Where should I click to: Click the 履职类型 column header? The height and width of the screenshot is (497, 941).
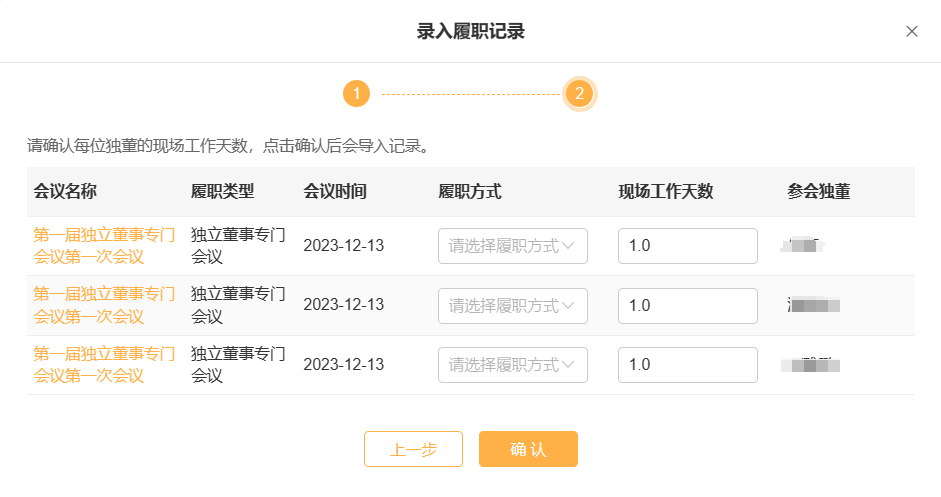[222, 192]
